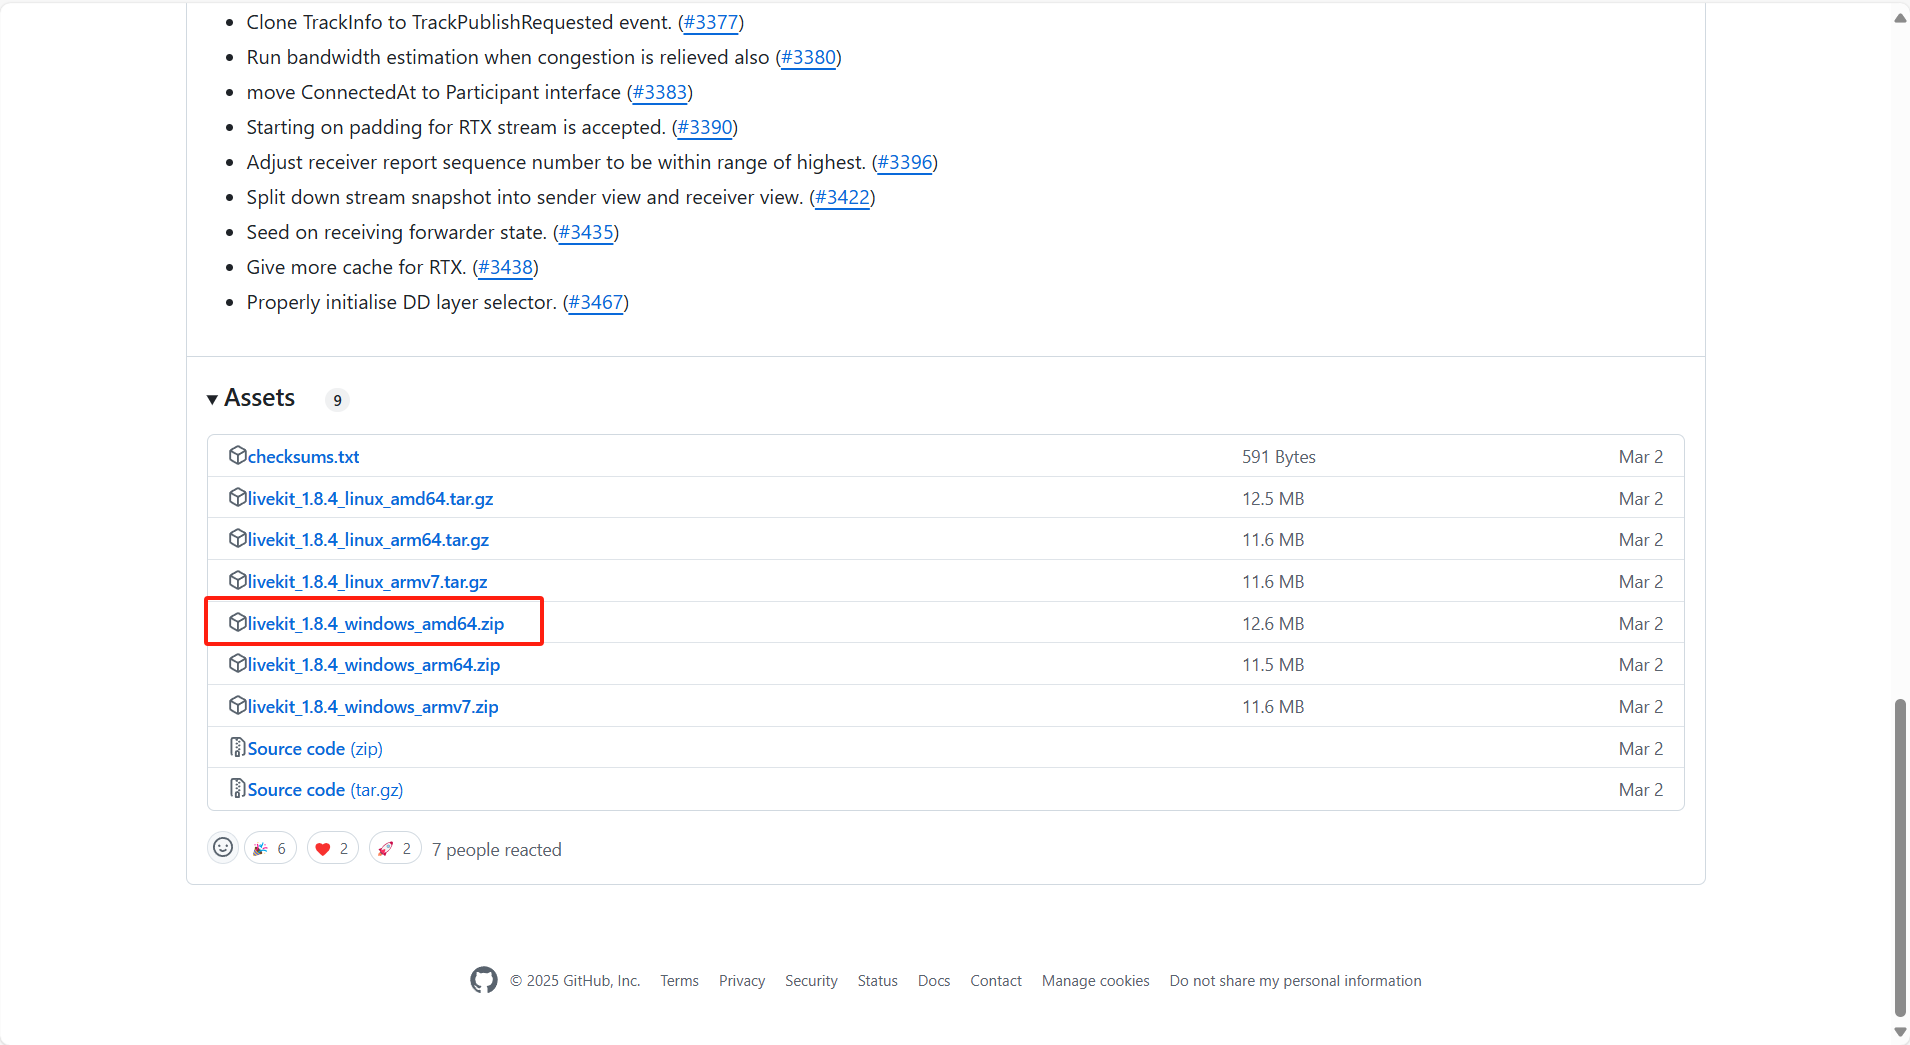This screenshot has width=1910, height=1045.
Task: Open pull request #3422
Action: click(x=842, y=197)
